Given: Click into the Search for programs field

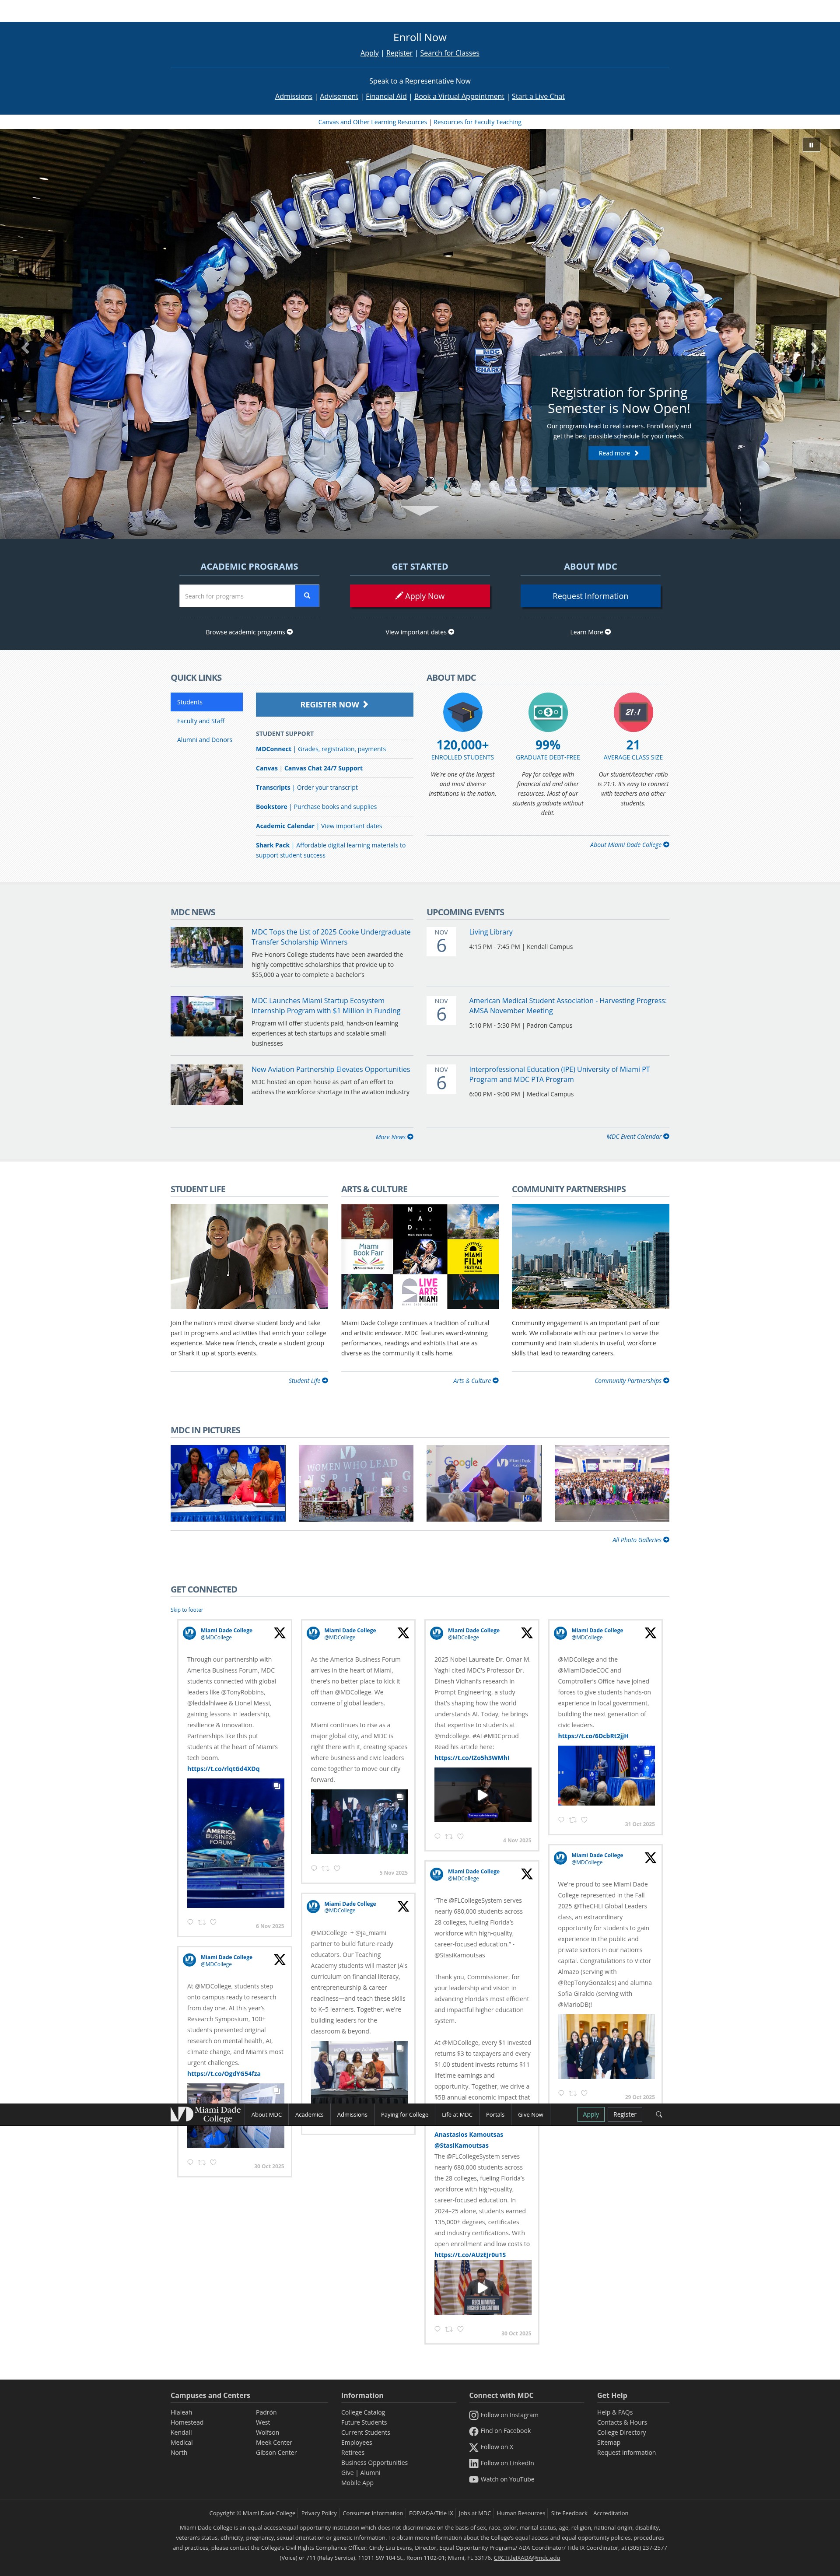Looking at the screenshot, I should pos(237,596).
